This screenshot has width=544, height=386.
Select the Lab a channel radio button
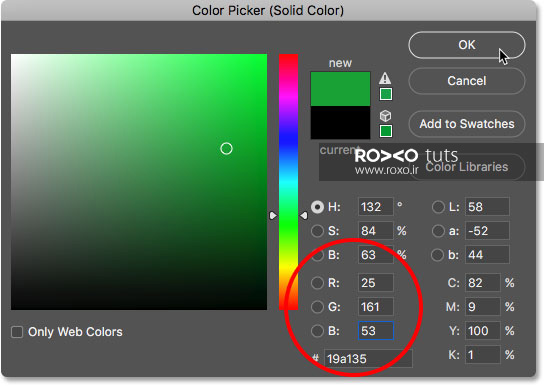pyautogui.click(x=438, y=231)
